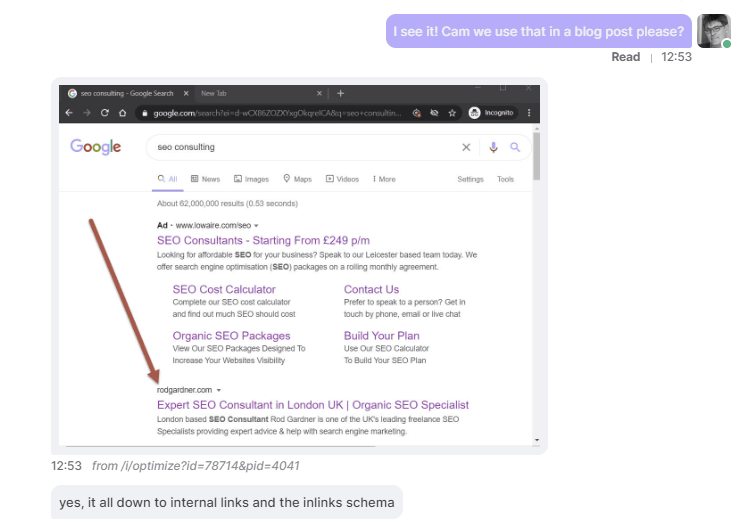Click the browser vertical scrollbar thumb
The width and height of the screenshot is (742, 519).
[x=536, y=156]
